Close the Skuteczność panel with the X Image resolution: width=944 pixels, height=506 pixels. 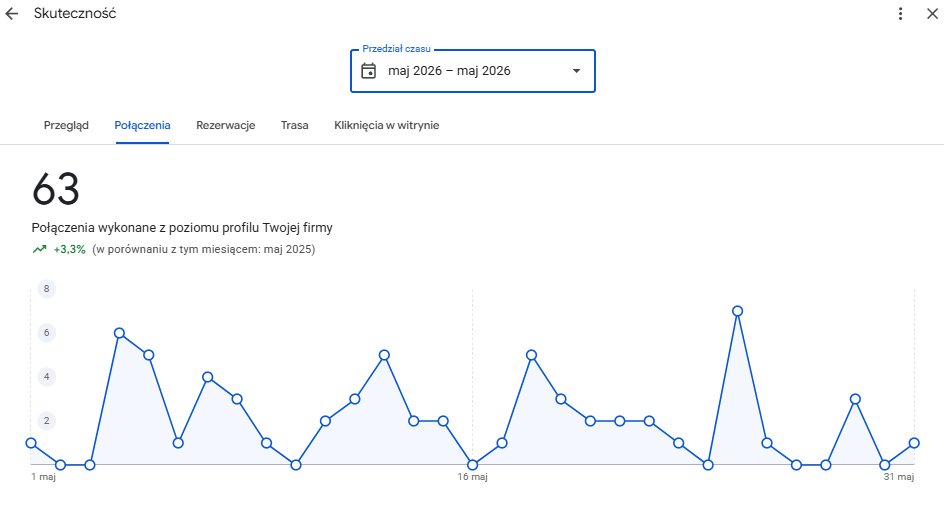pos(932,14)
